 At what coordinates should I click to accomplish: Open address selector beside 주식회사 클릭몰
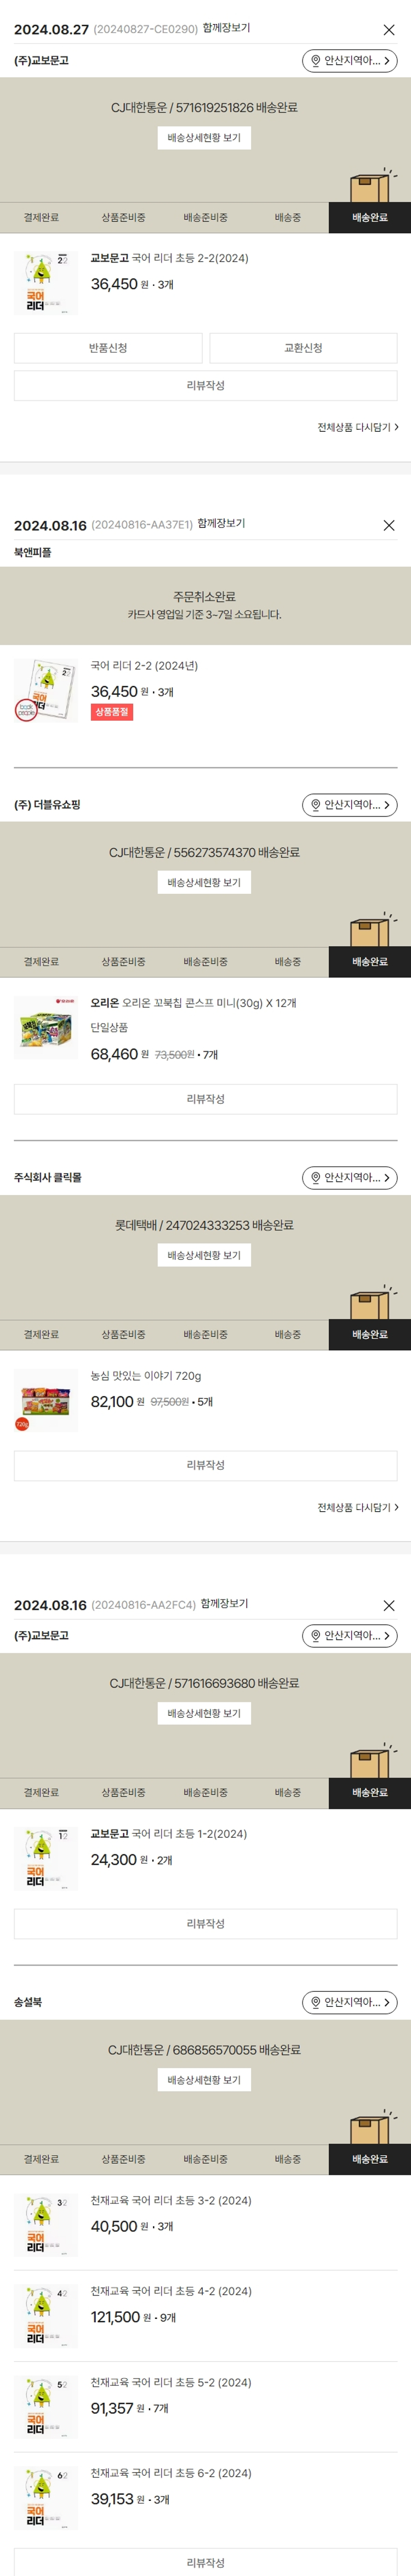click(349, 1178)
